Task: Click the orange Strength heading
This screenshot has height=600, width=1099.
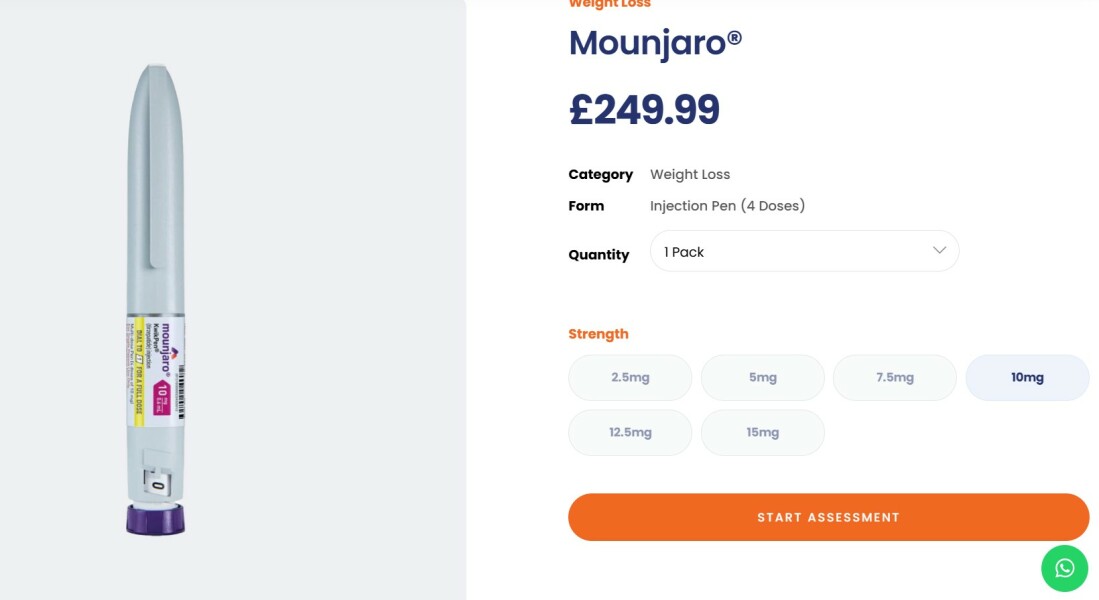Action: (x=598, y=334)
